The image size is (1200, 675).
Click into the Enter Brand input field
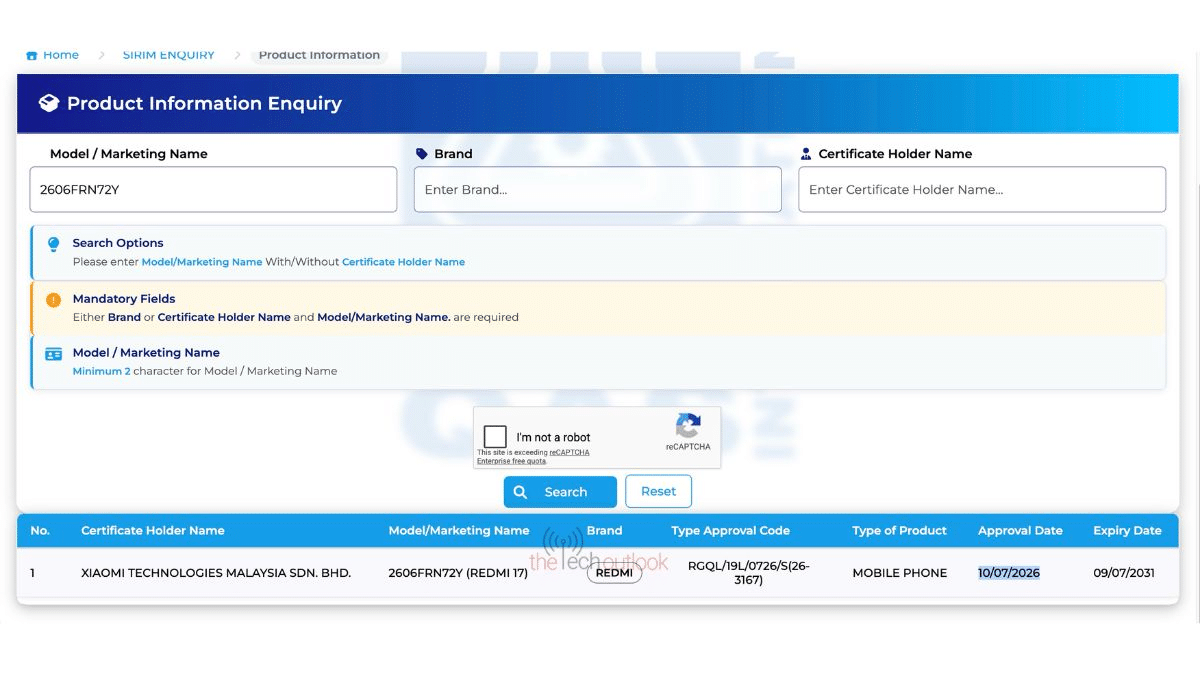point(598,189)
